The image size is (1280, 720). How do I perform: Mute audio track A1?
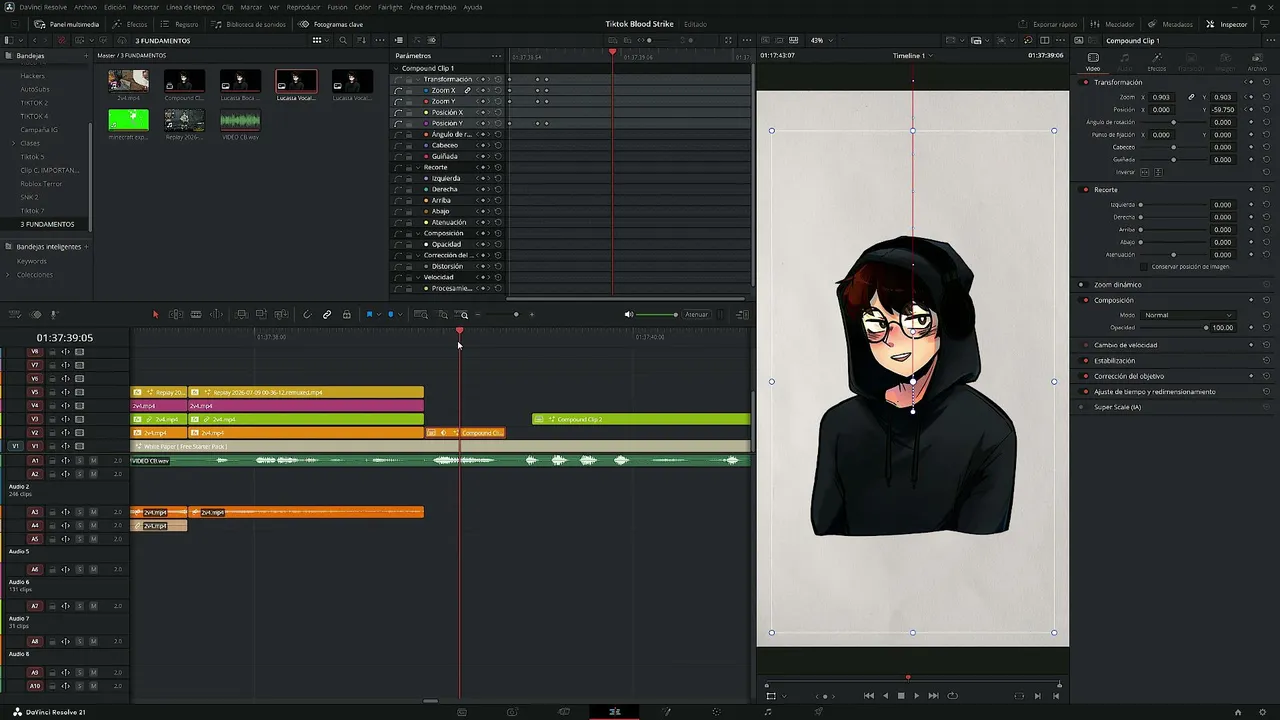tap(93, 461)
